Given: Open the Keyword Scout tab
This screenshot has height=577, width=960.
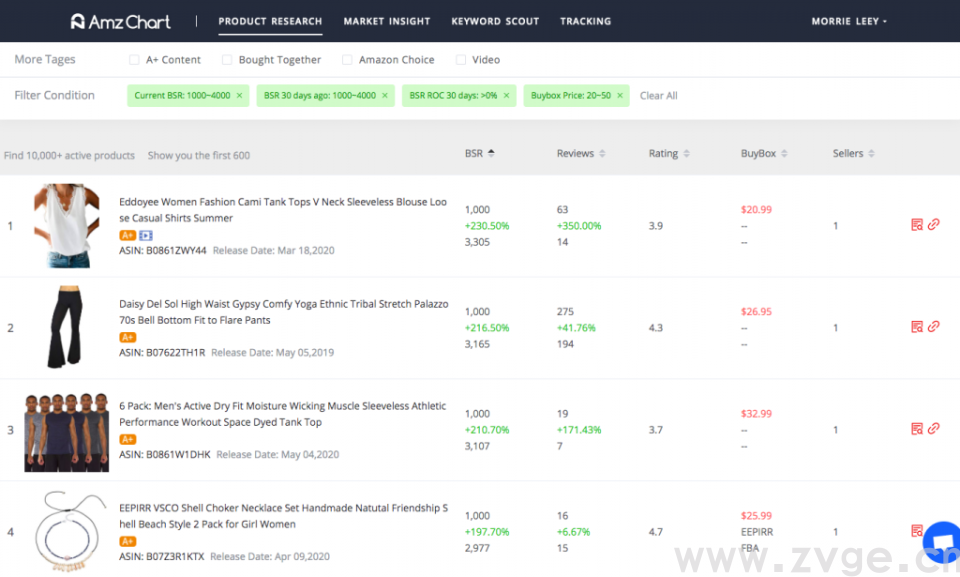Looking at the screenshot, I should pos(495,21).
